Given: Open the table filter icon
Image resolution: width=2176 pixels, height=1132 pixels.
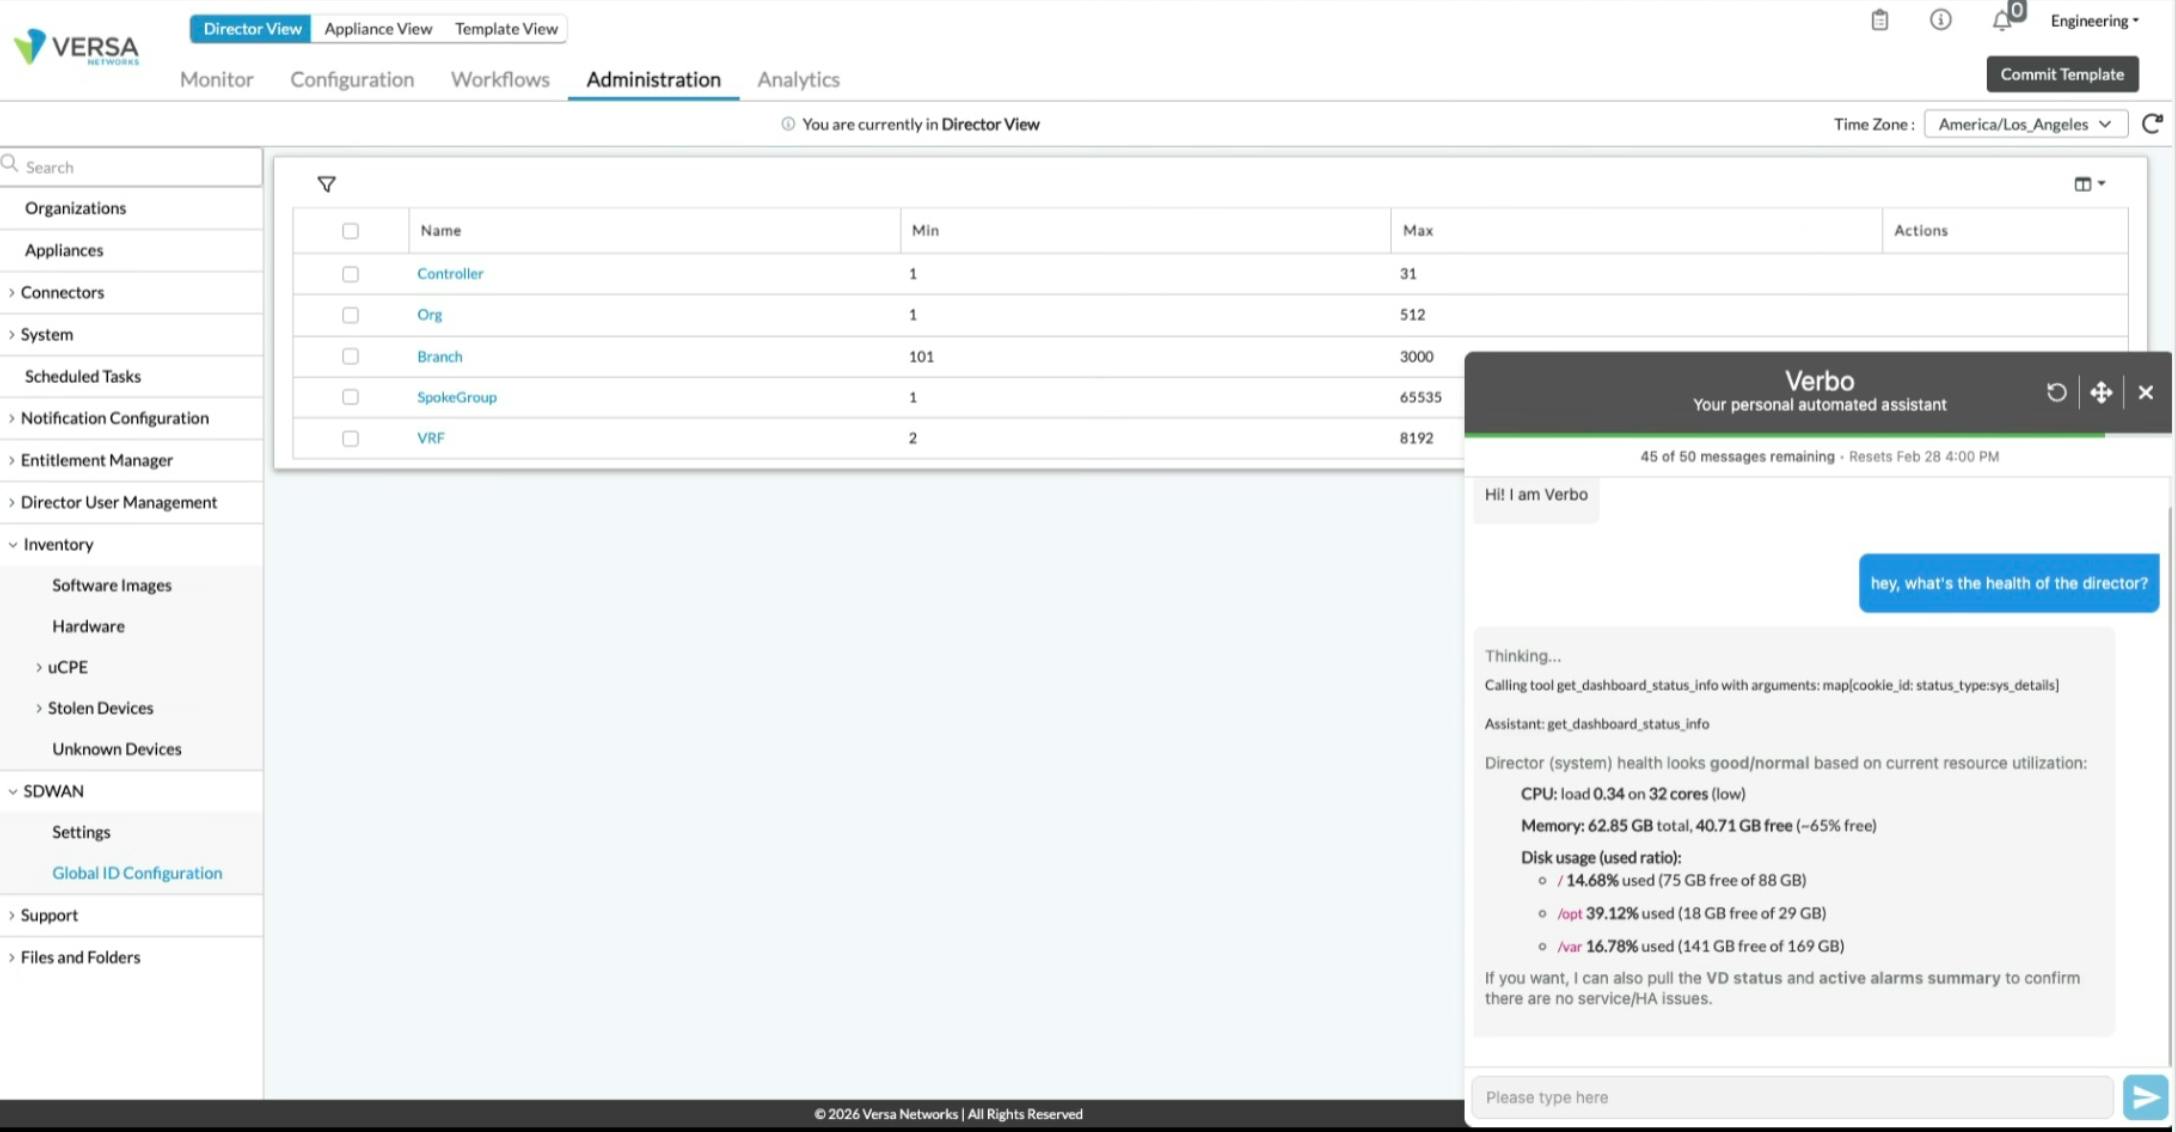Looking at the screenshot, I should point(326,184).
